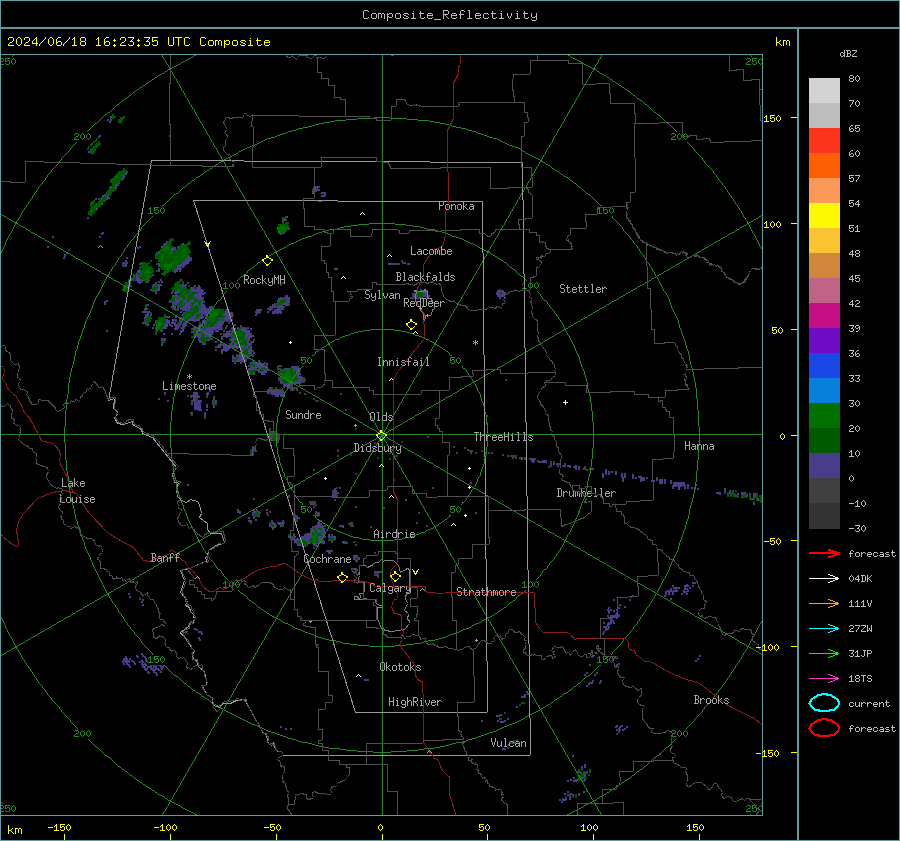The width and height of the screenshot is (900, 841).
Task: Click the Okotoks label
Action: coord(400,666)
